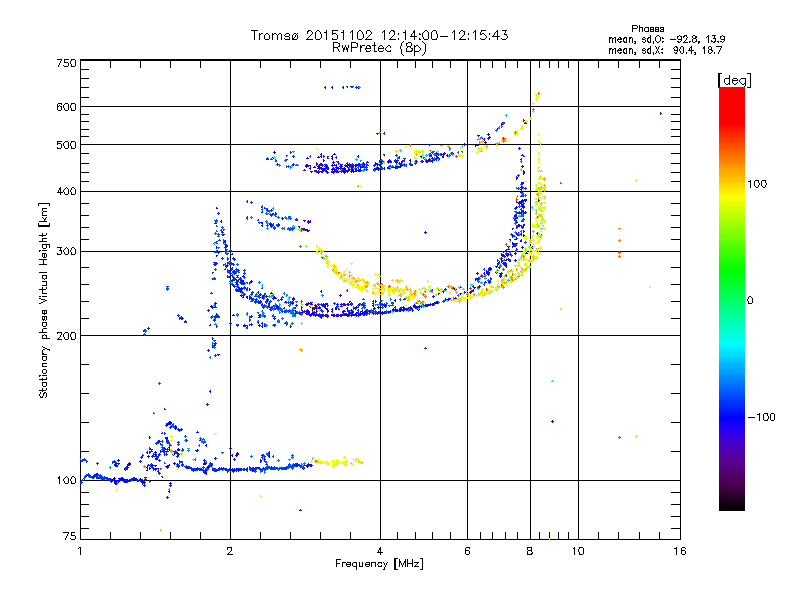Screen dimensions: 800x600
Task: Click the 'Frequency [MHz]' axis label
Action: coord(379,564)
